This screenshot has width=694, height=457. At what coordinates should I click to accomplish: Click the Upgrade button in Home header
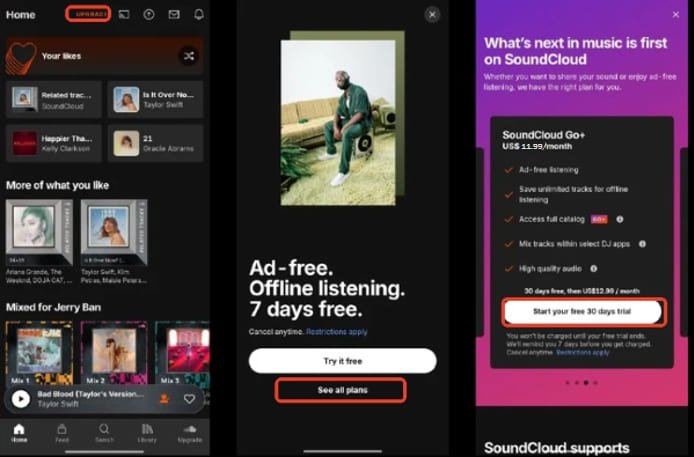[88, 14]
